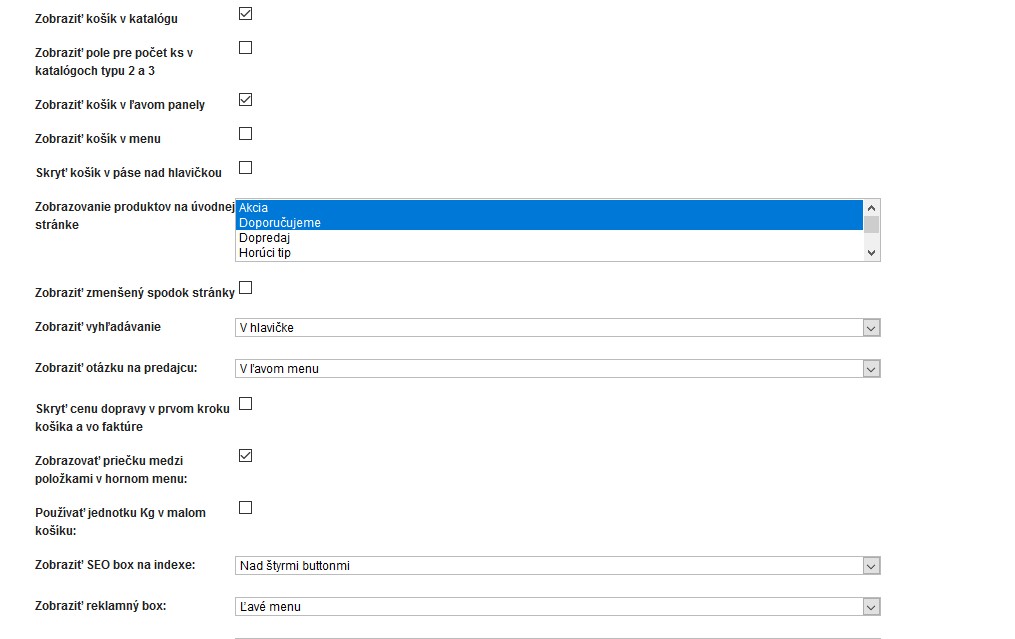Image resolution: width=1015 pixels, height=639 pixels.
Task: Uncheck 'Zobraziť košík v ľavom panely' checkbox
Action: point(245,100)
